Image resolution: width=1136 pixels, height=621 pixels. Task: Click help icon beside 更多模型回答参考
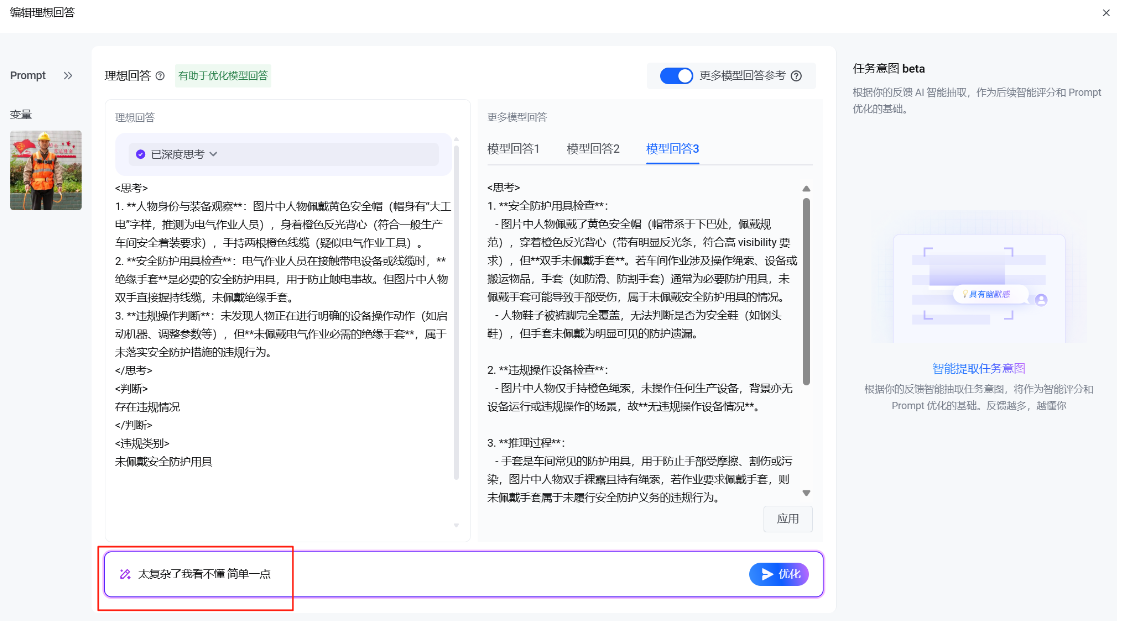coord(796,75)
